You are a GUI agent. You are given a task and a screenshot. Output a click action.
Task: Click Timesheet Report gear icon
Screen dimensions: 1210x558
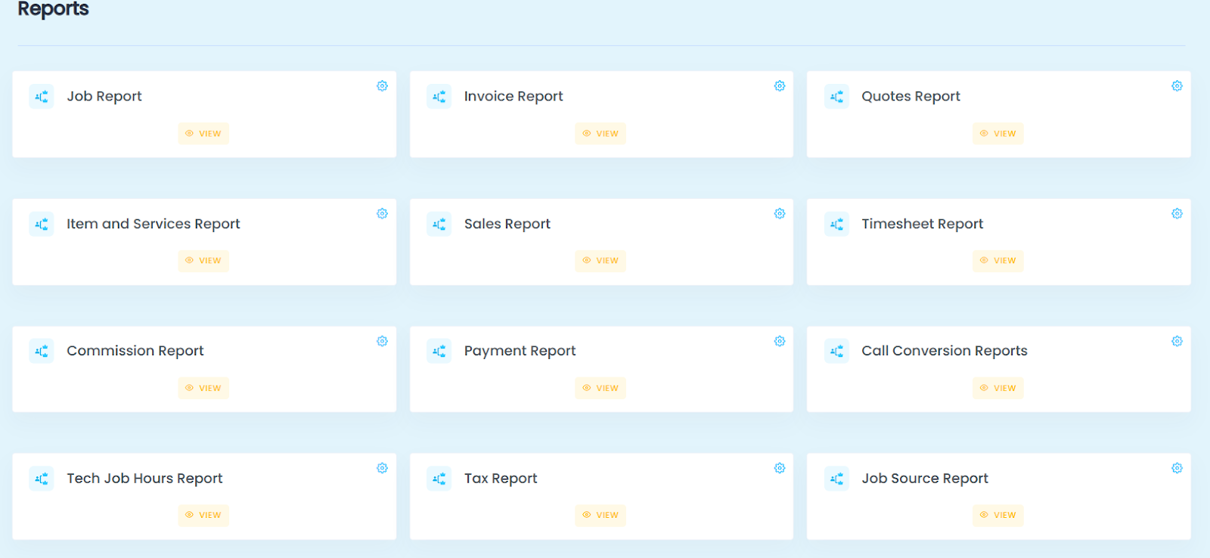(1176, 214)
